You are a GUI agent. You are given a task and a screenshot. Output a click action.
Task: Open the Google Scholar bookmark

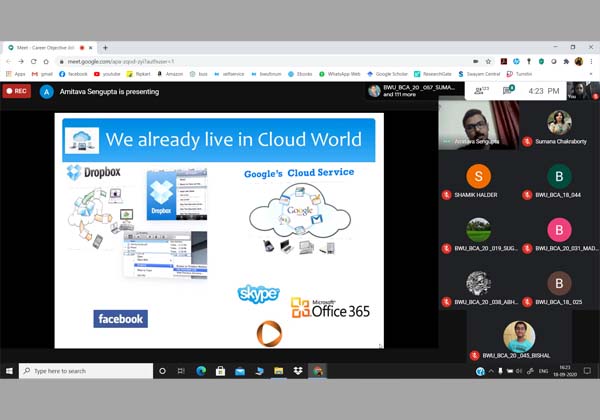(x=388, y=74)
